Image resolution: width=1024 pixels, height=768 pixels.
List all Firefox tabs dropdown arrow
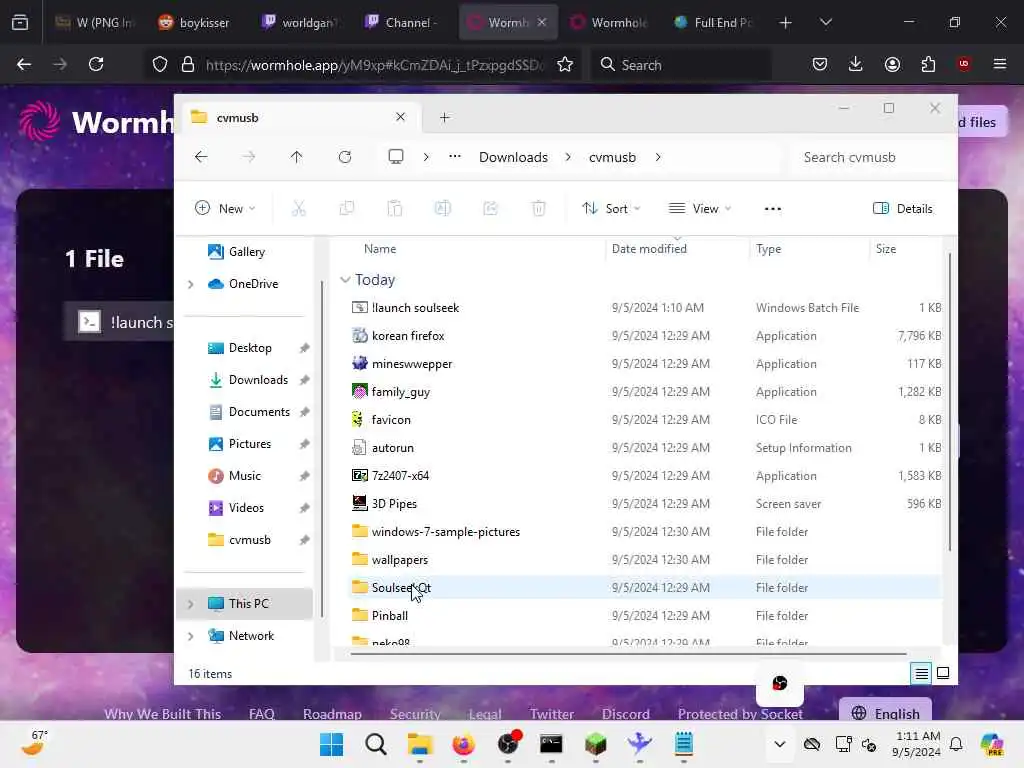point(826,22)
